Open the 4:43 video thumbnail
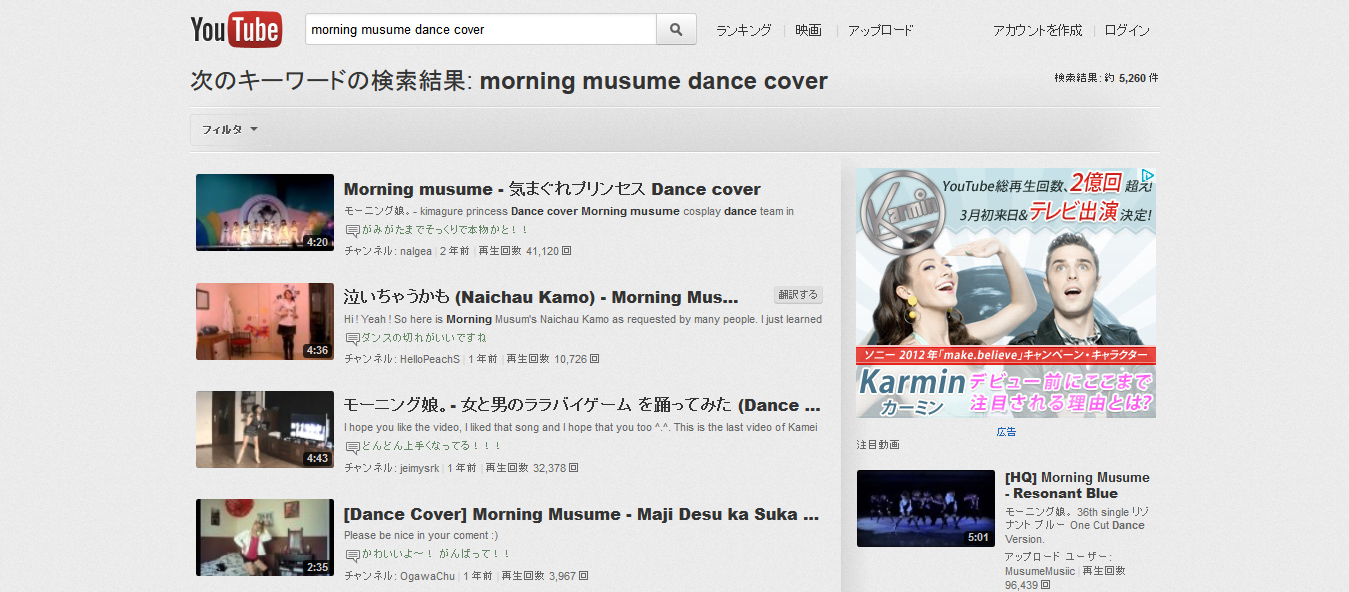This screenshot has height=592, width=1349. 265,429
